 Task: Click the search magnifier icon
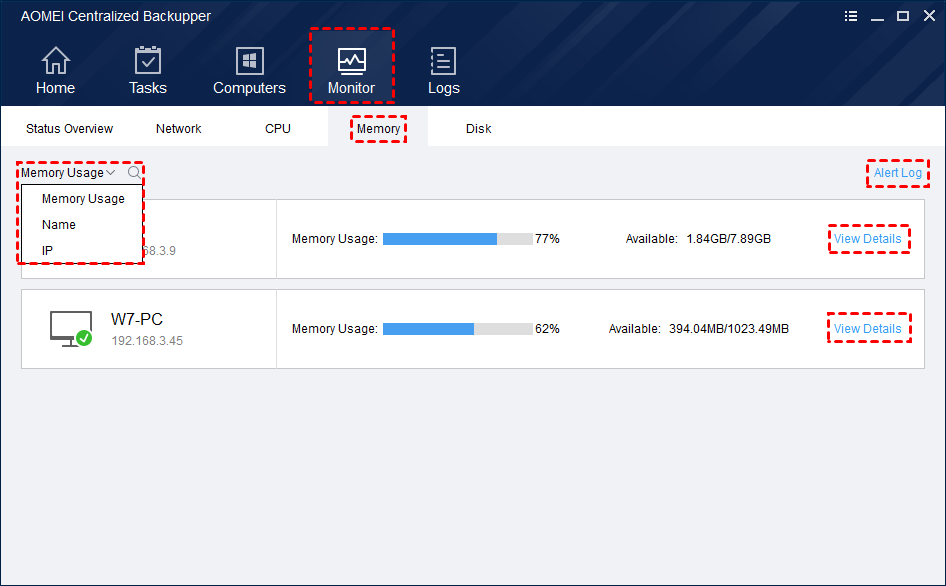pyautogui.click(x=134, y=173)
